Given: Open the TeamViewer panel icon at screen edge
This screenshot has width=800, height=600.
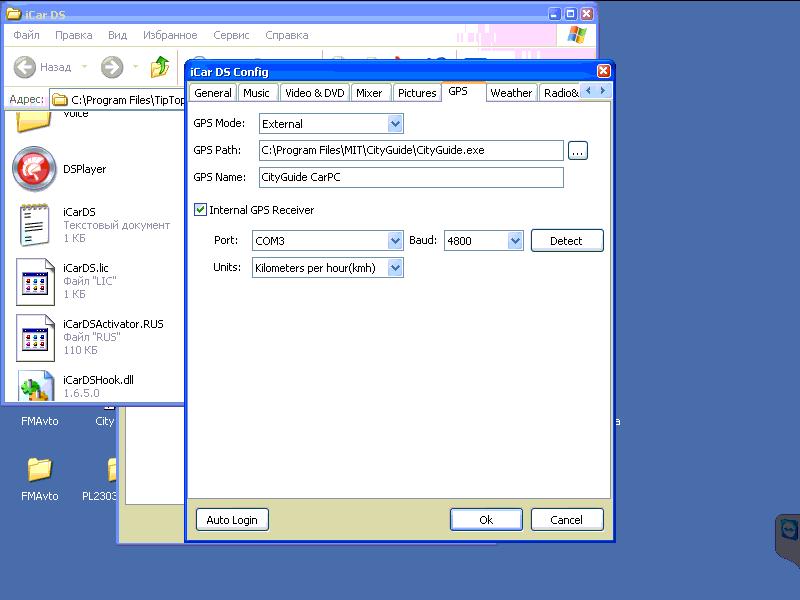Looking at the screenshot, I should [x=788, y=531].
